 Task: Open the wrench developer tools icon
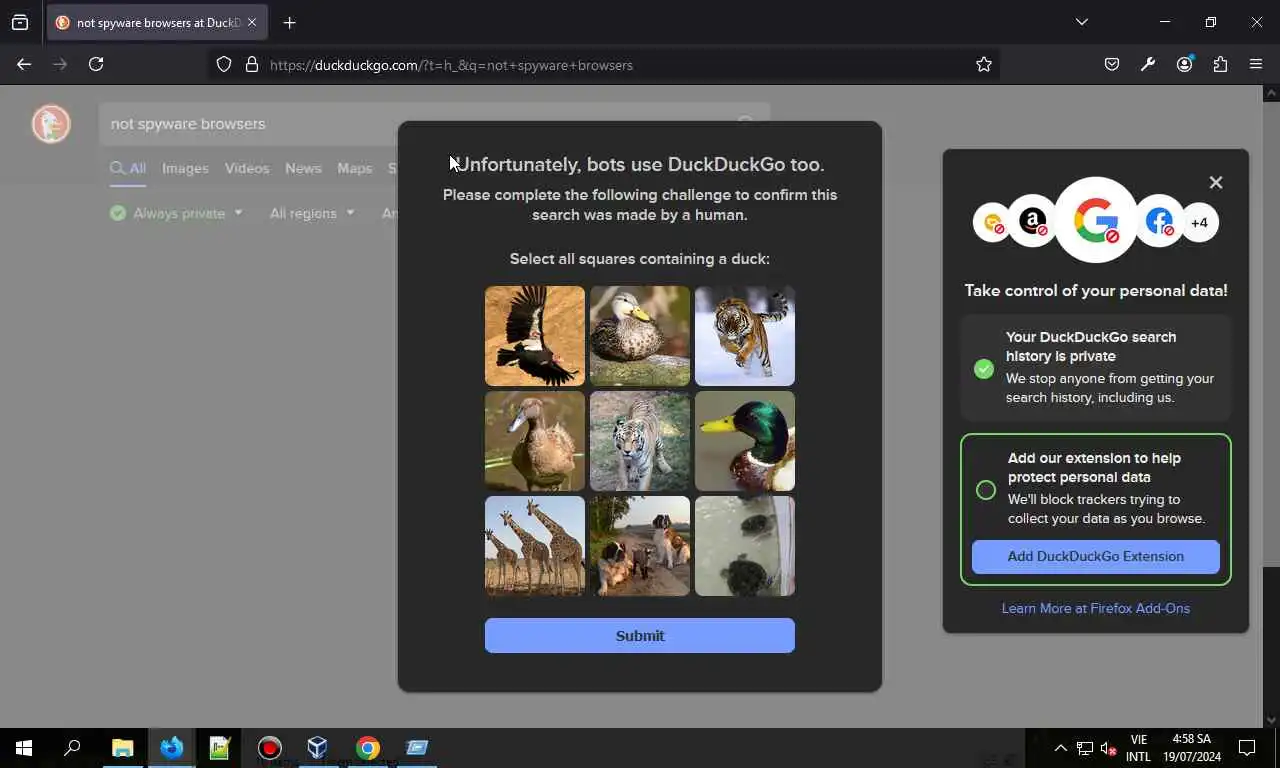tap(1148, 64)
